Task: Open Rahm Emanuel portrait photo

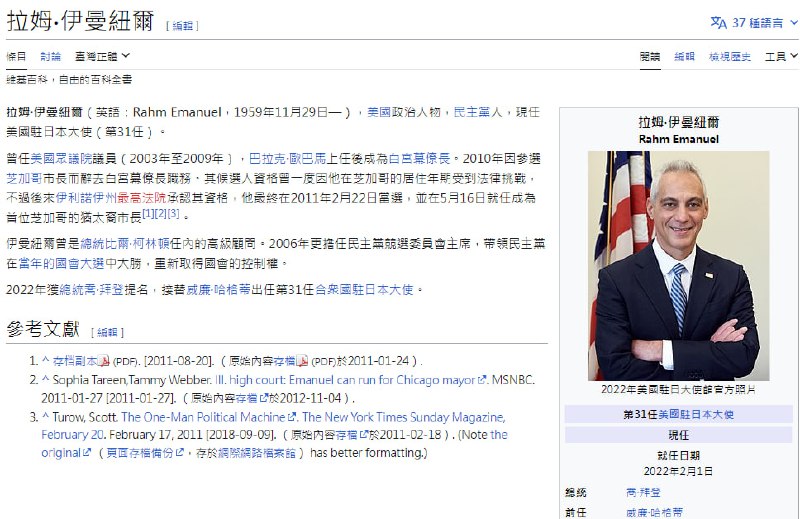Action: tap(678, 265)
